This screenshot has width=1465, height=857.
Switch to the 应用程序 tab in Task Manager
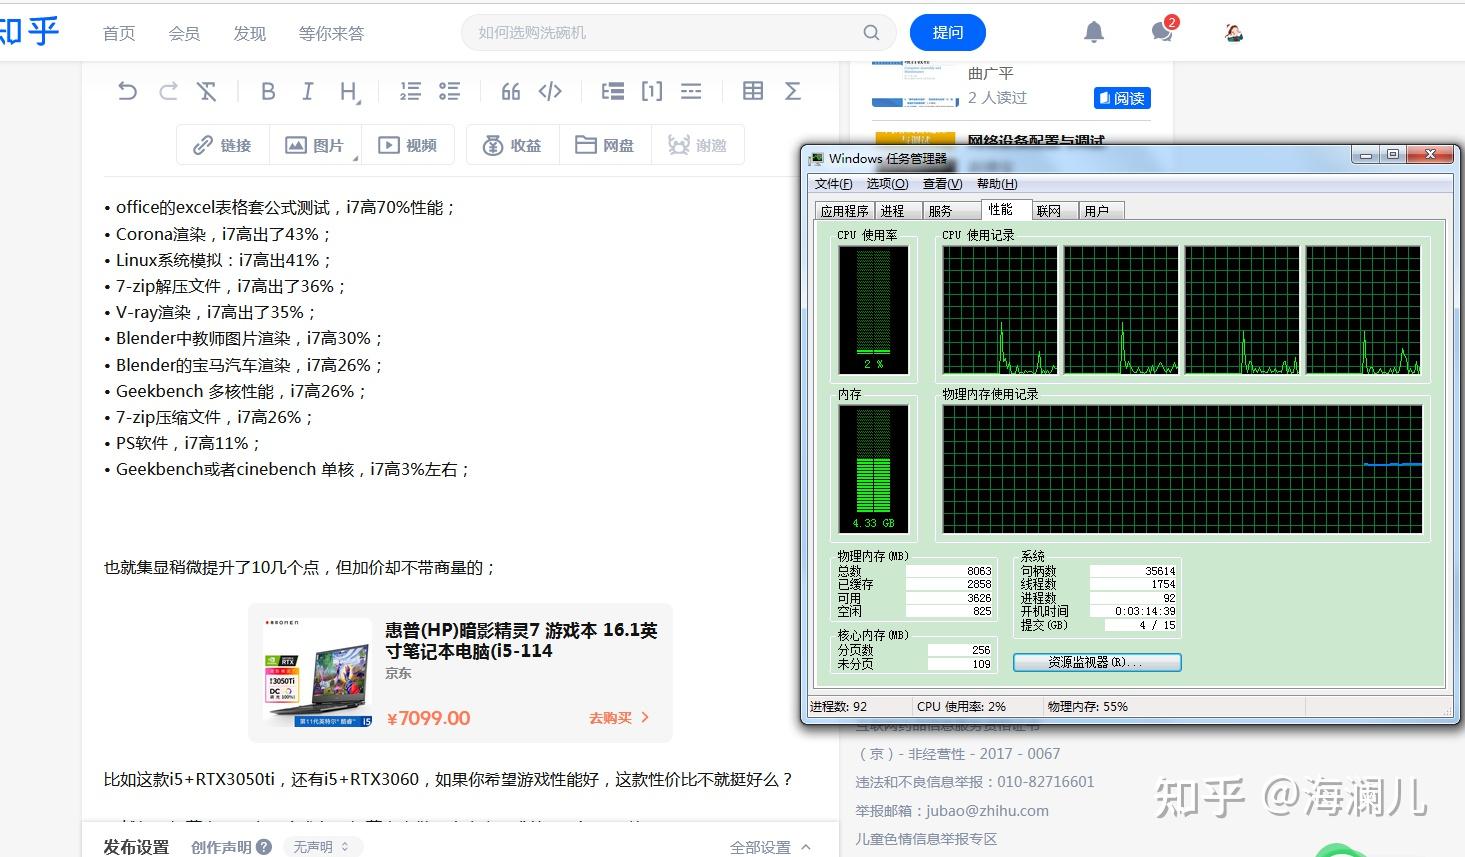coord(844,211)
